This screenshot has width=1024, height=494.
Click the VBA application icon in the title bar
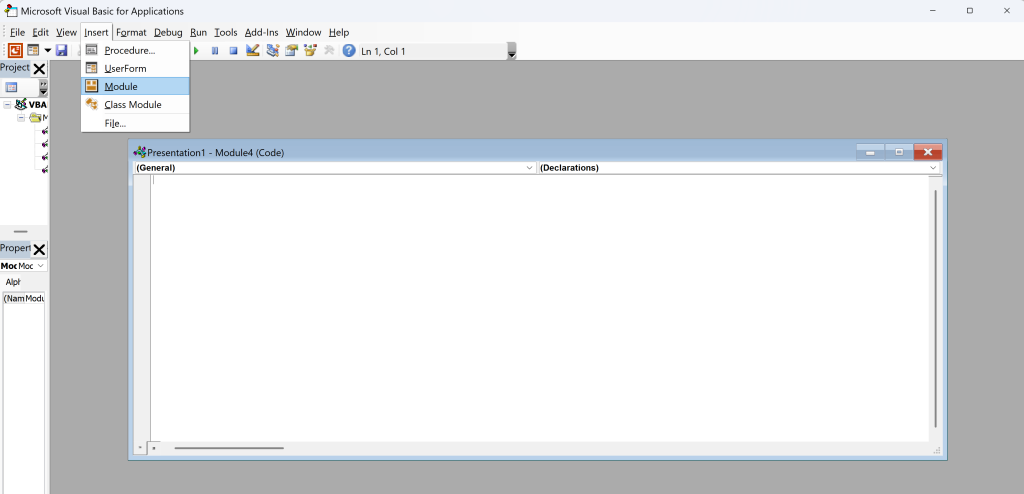10,10
